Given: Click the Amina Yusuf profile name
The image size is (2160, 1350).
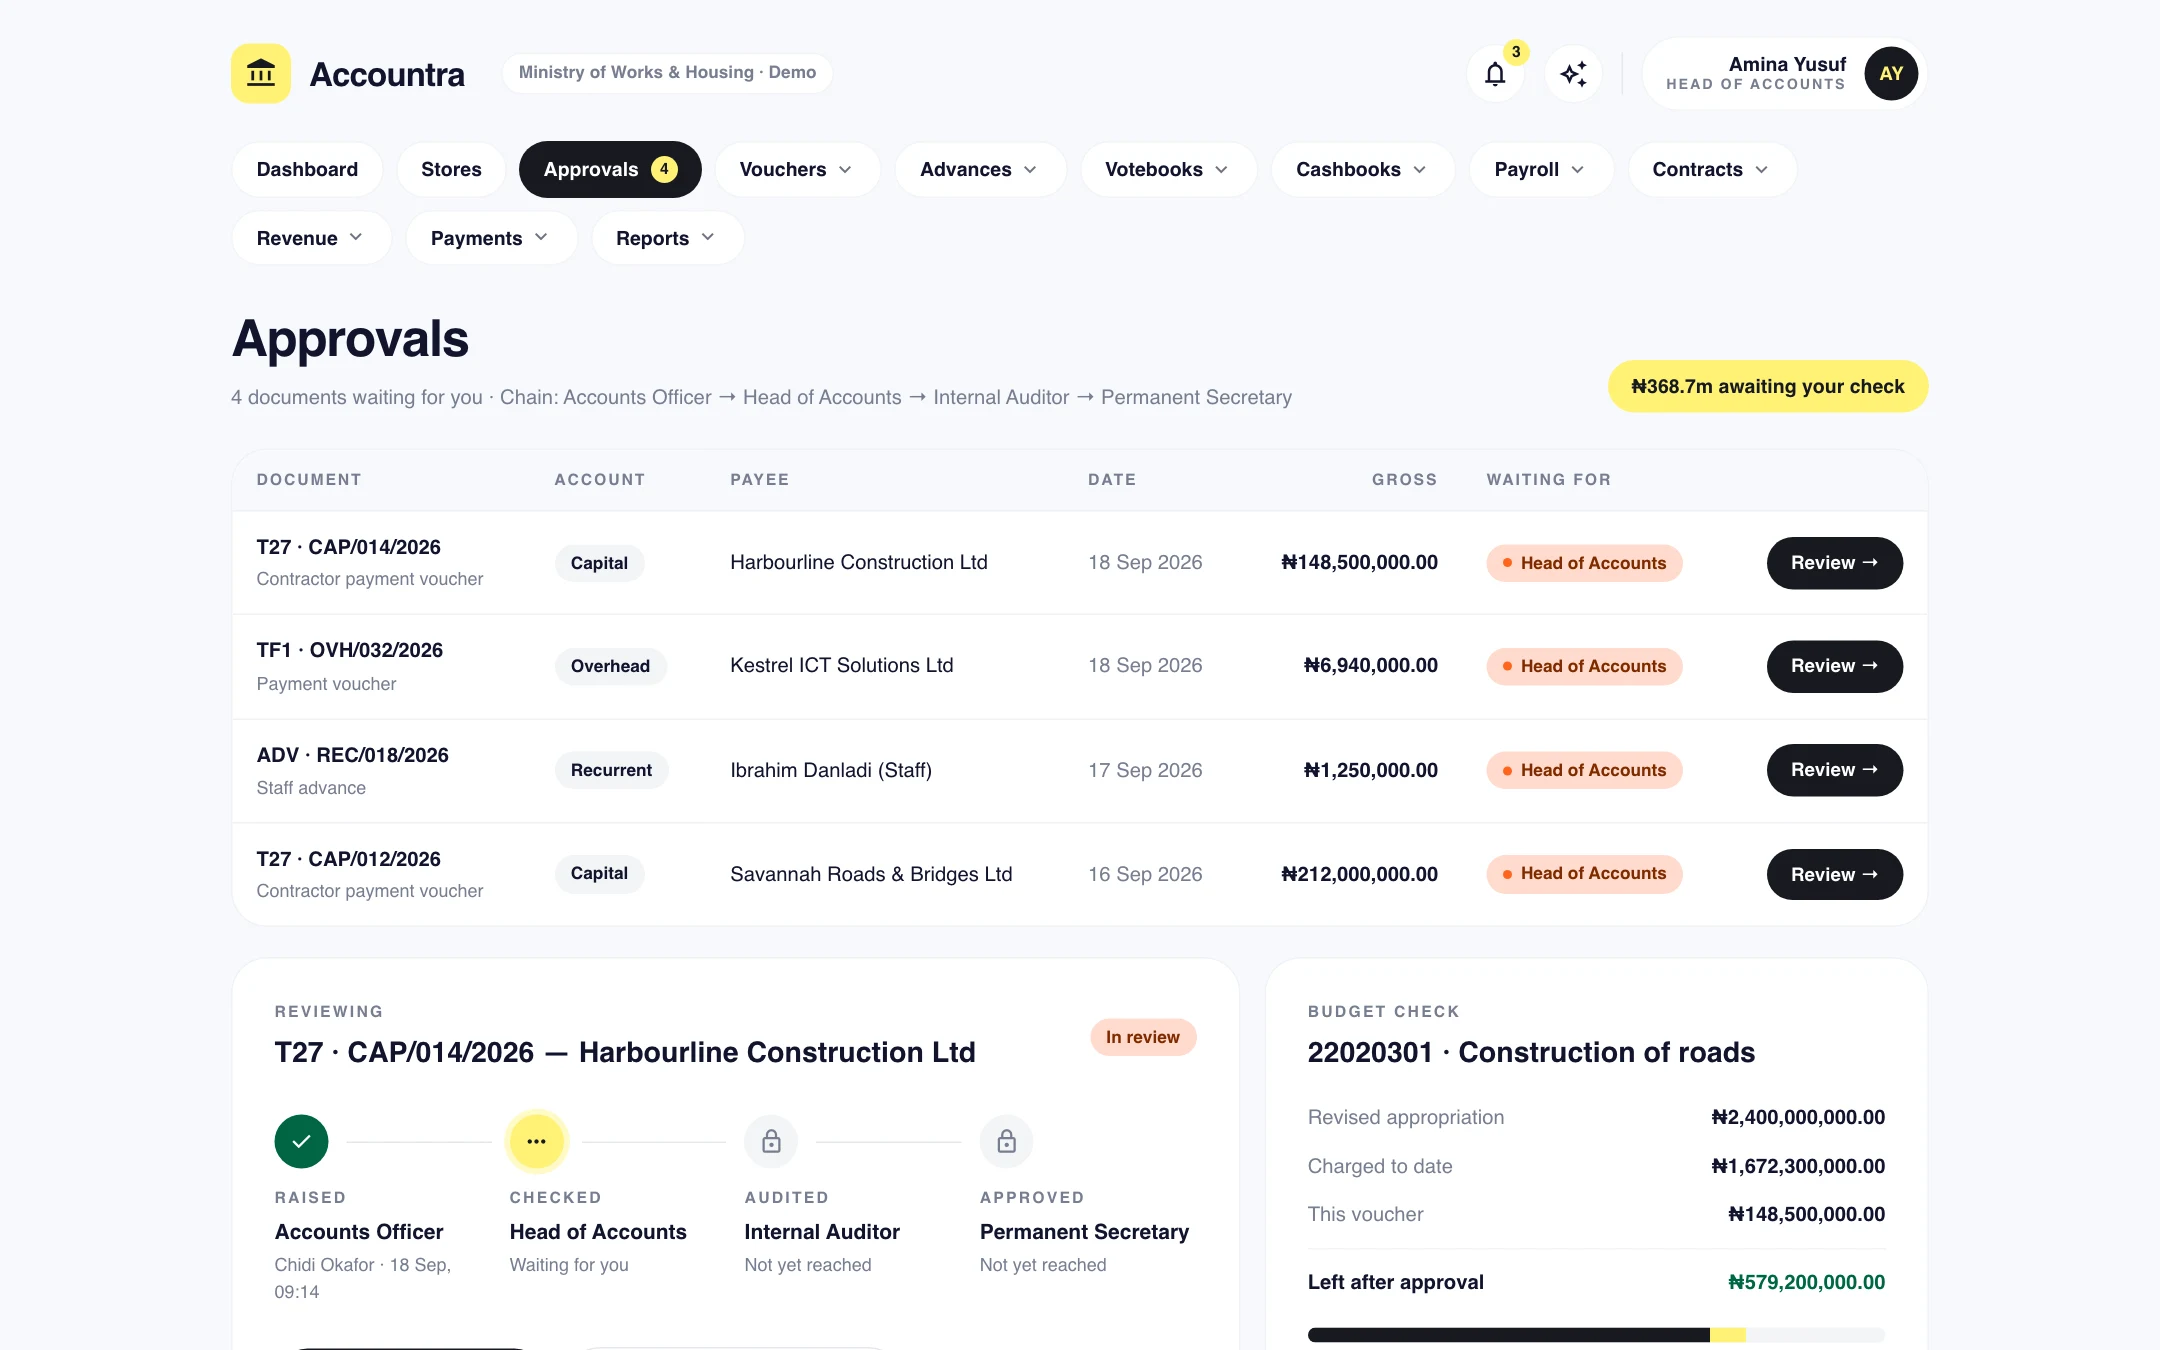Looking at the screenshot, I should [1787, 64].
